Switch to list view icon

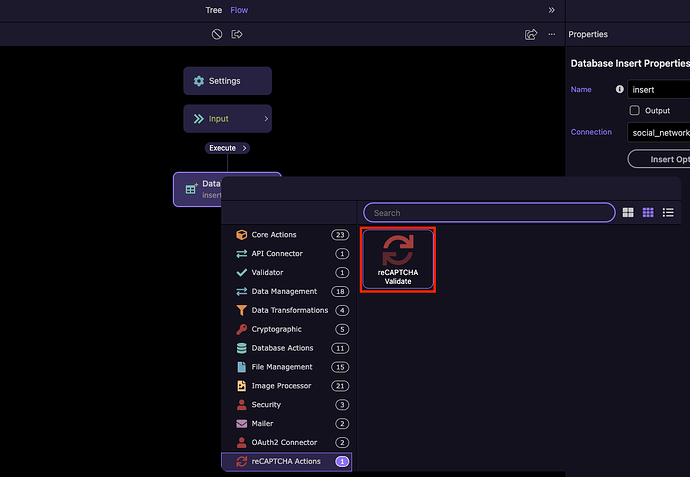(668, 213)
